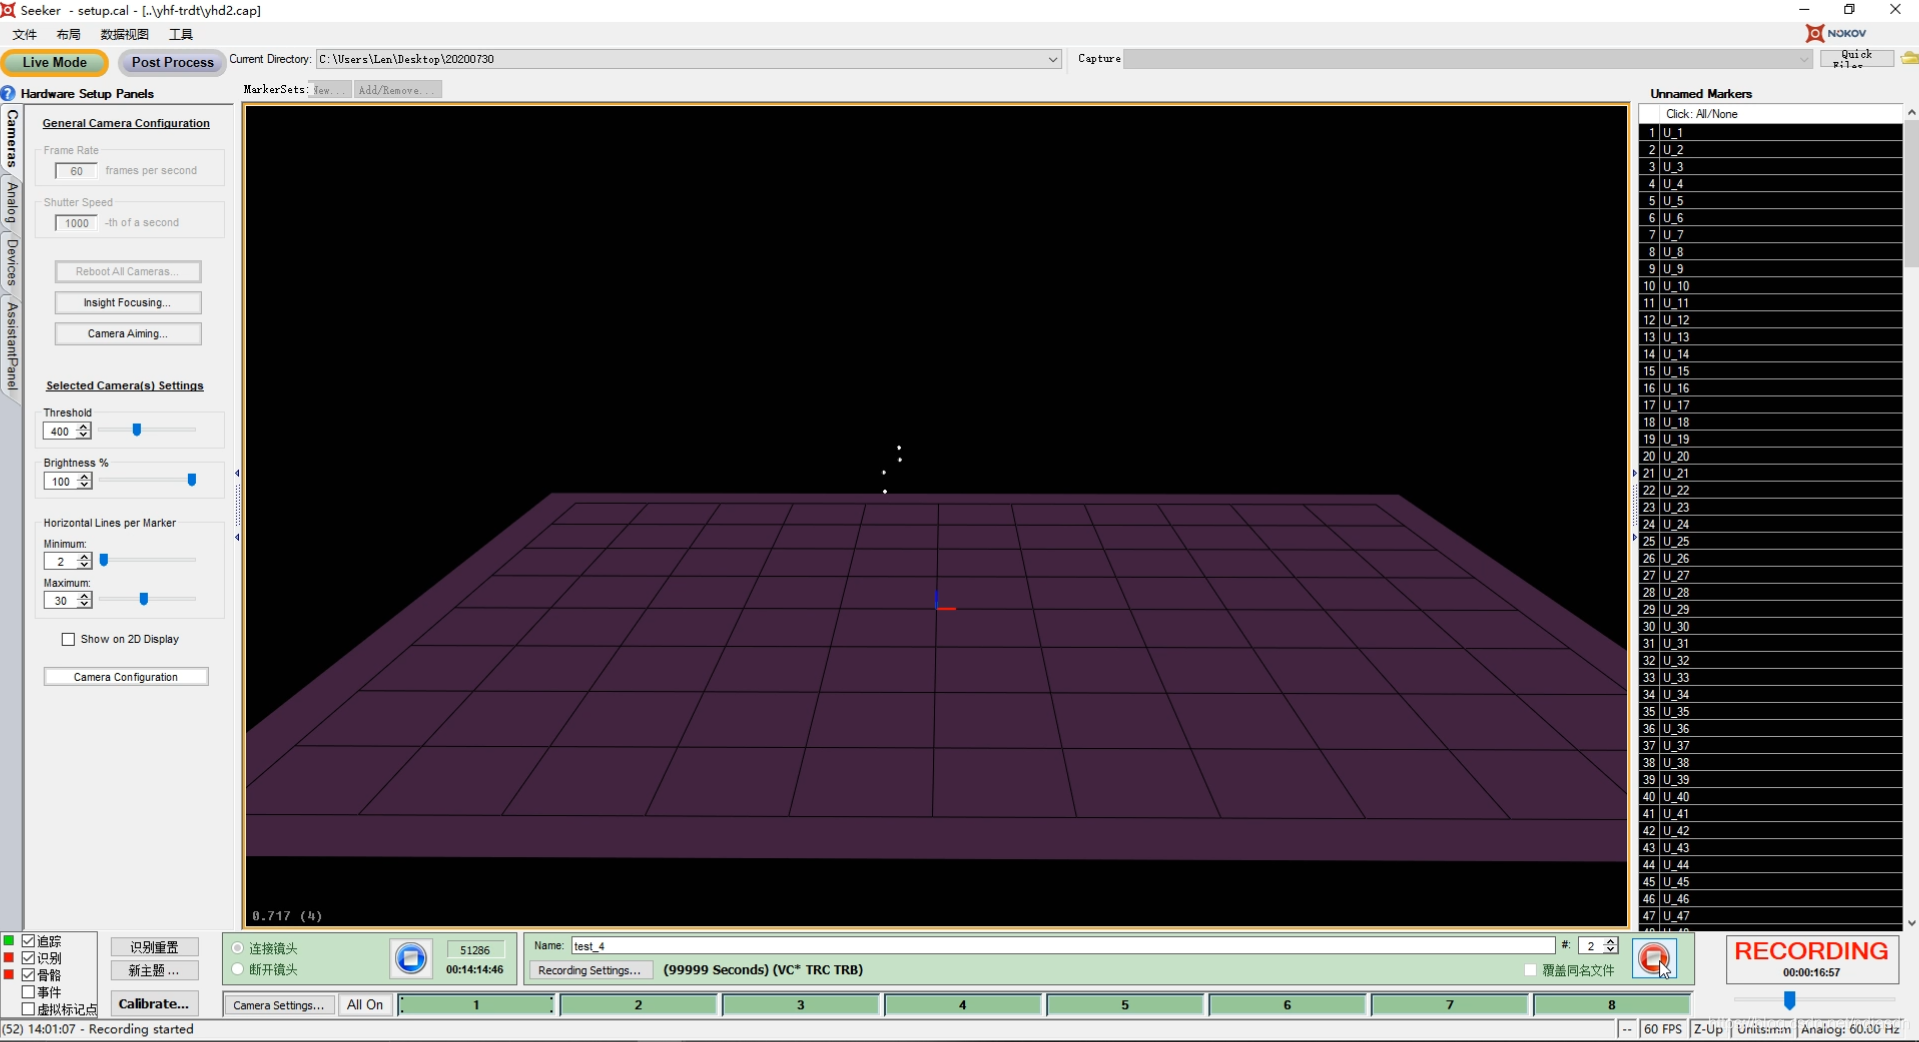
Task: Open the 工具 menu
Action: coord(181,34)
